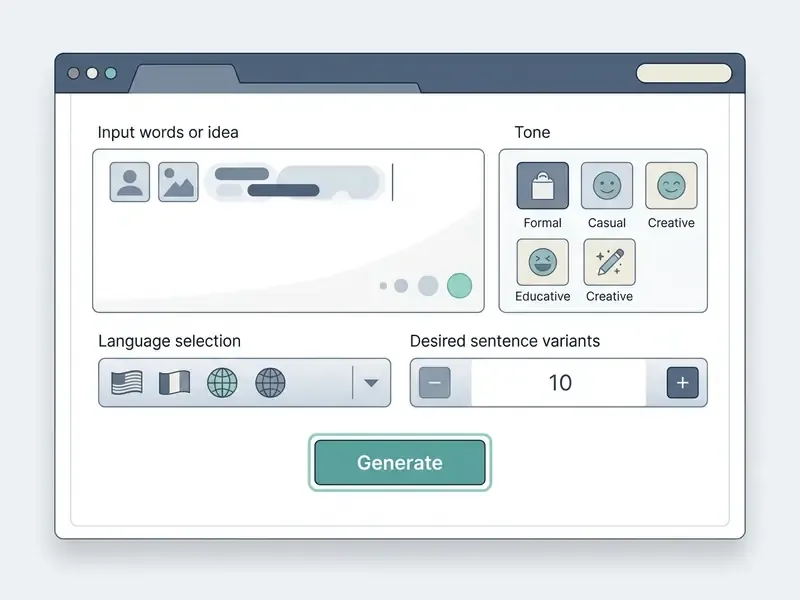The width and height of the screenshot is (800, 600).
Task: Click the person avatar icon in input box
Action: (x=130, y=182)
